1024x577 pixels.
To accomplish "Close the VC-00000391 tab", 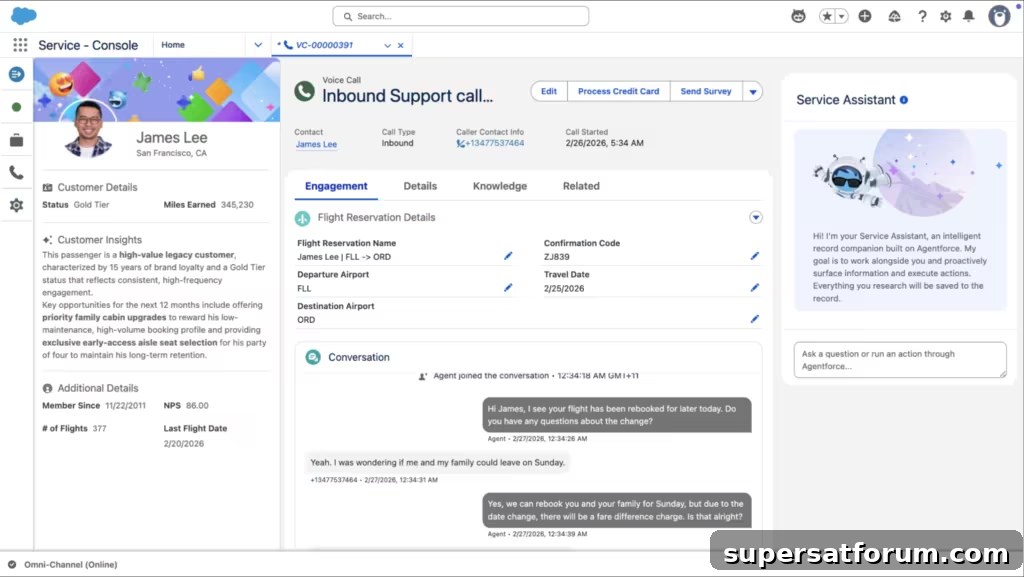I will [400, 46].
